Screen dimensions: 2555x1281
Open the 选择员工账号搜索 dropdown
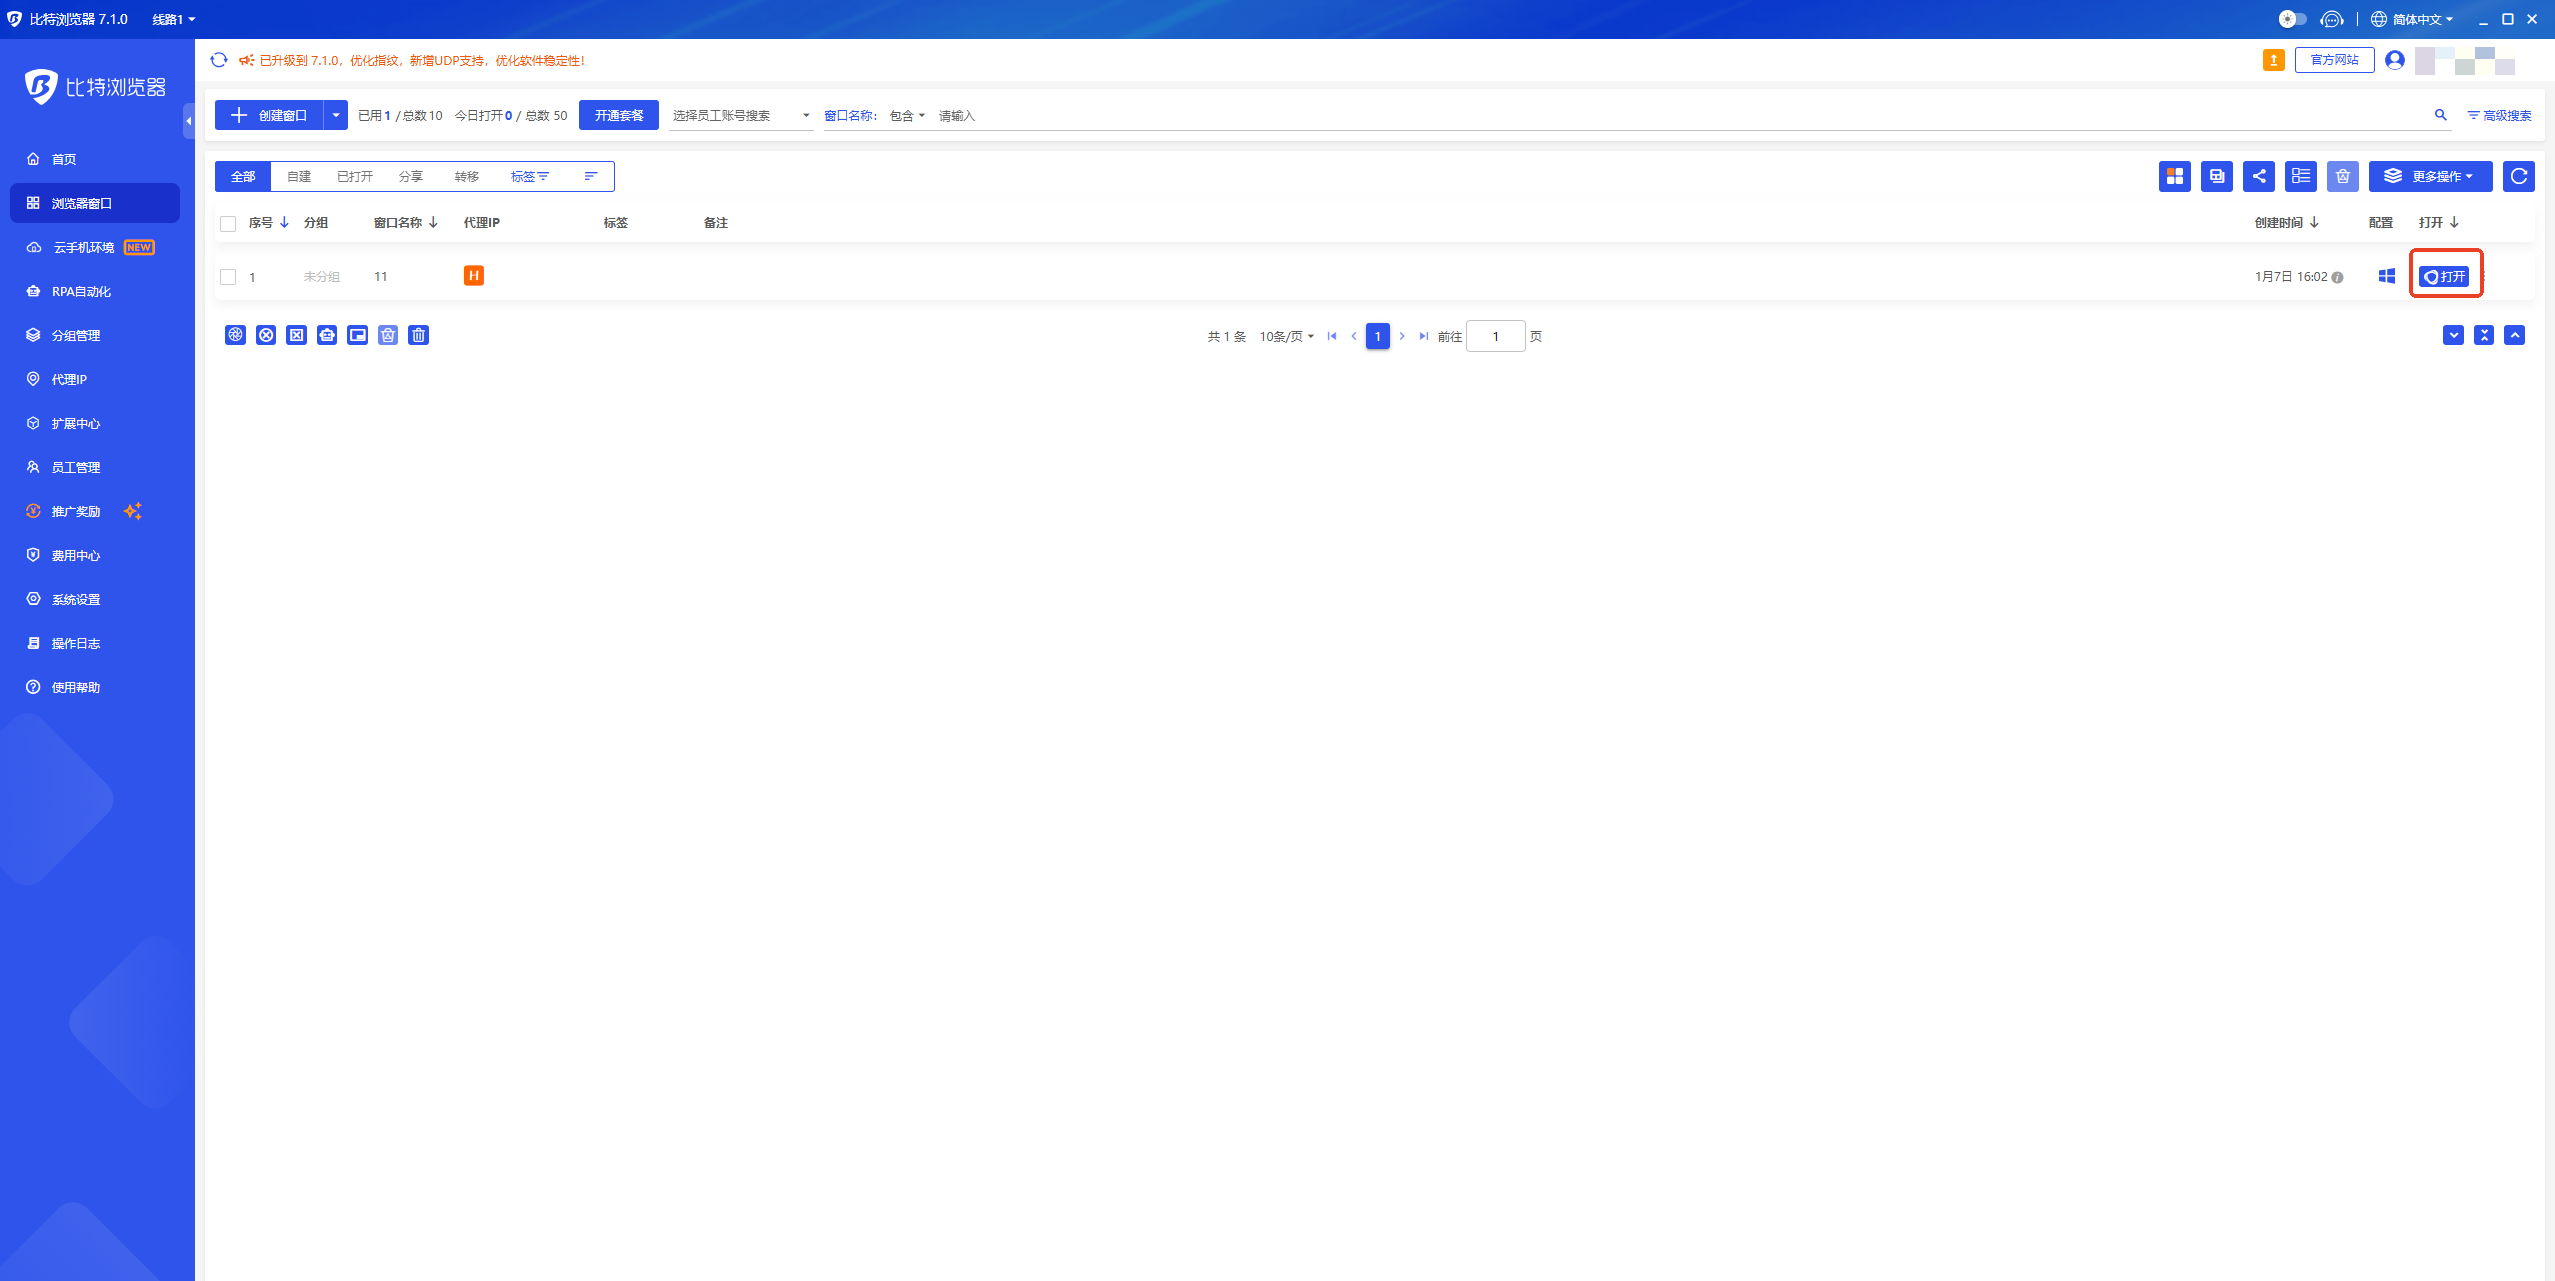740,115
